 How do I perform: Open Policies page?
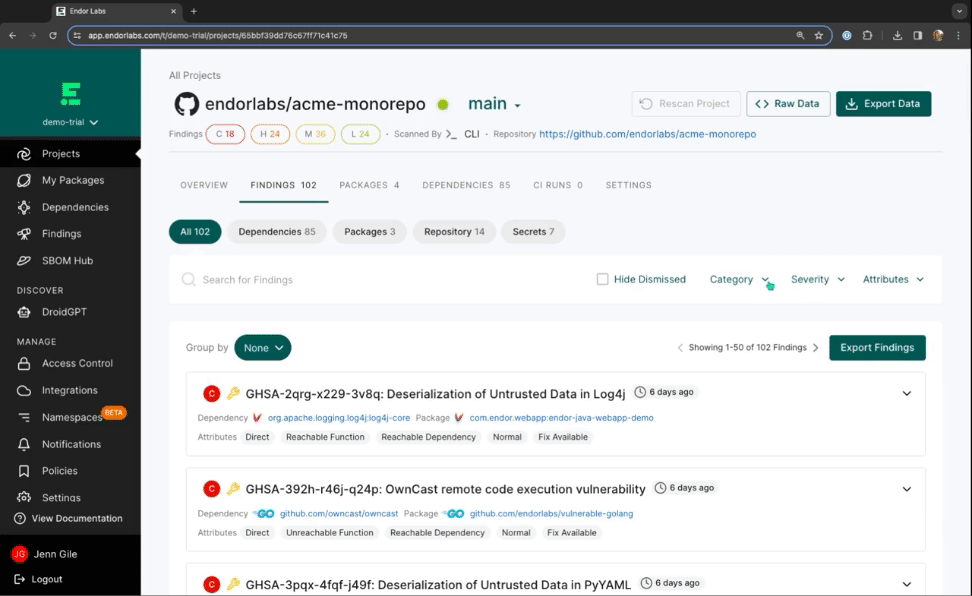pyautogui.click(x=60, y=471)
